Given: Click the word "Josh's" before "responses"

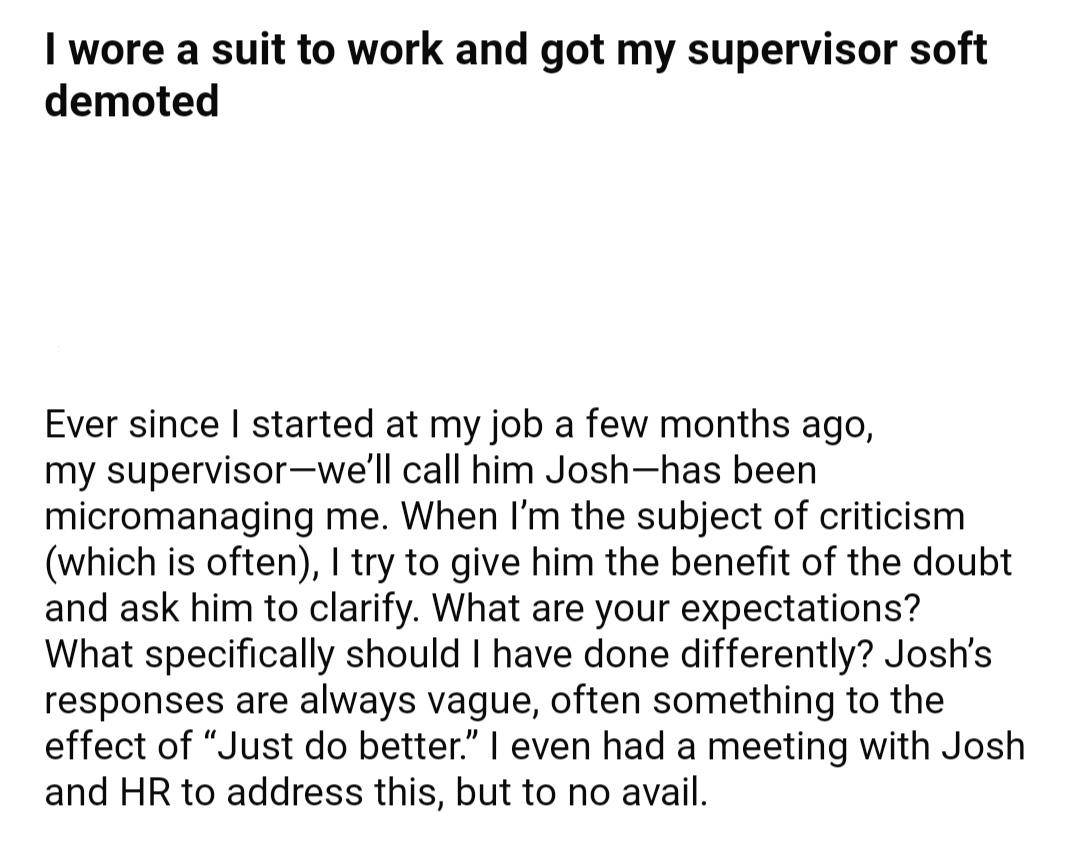Looking at the screenshot, I should pyautogui.click(x=938, y=654).
